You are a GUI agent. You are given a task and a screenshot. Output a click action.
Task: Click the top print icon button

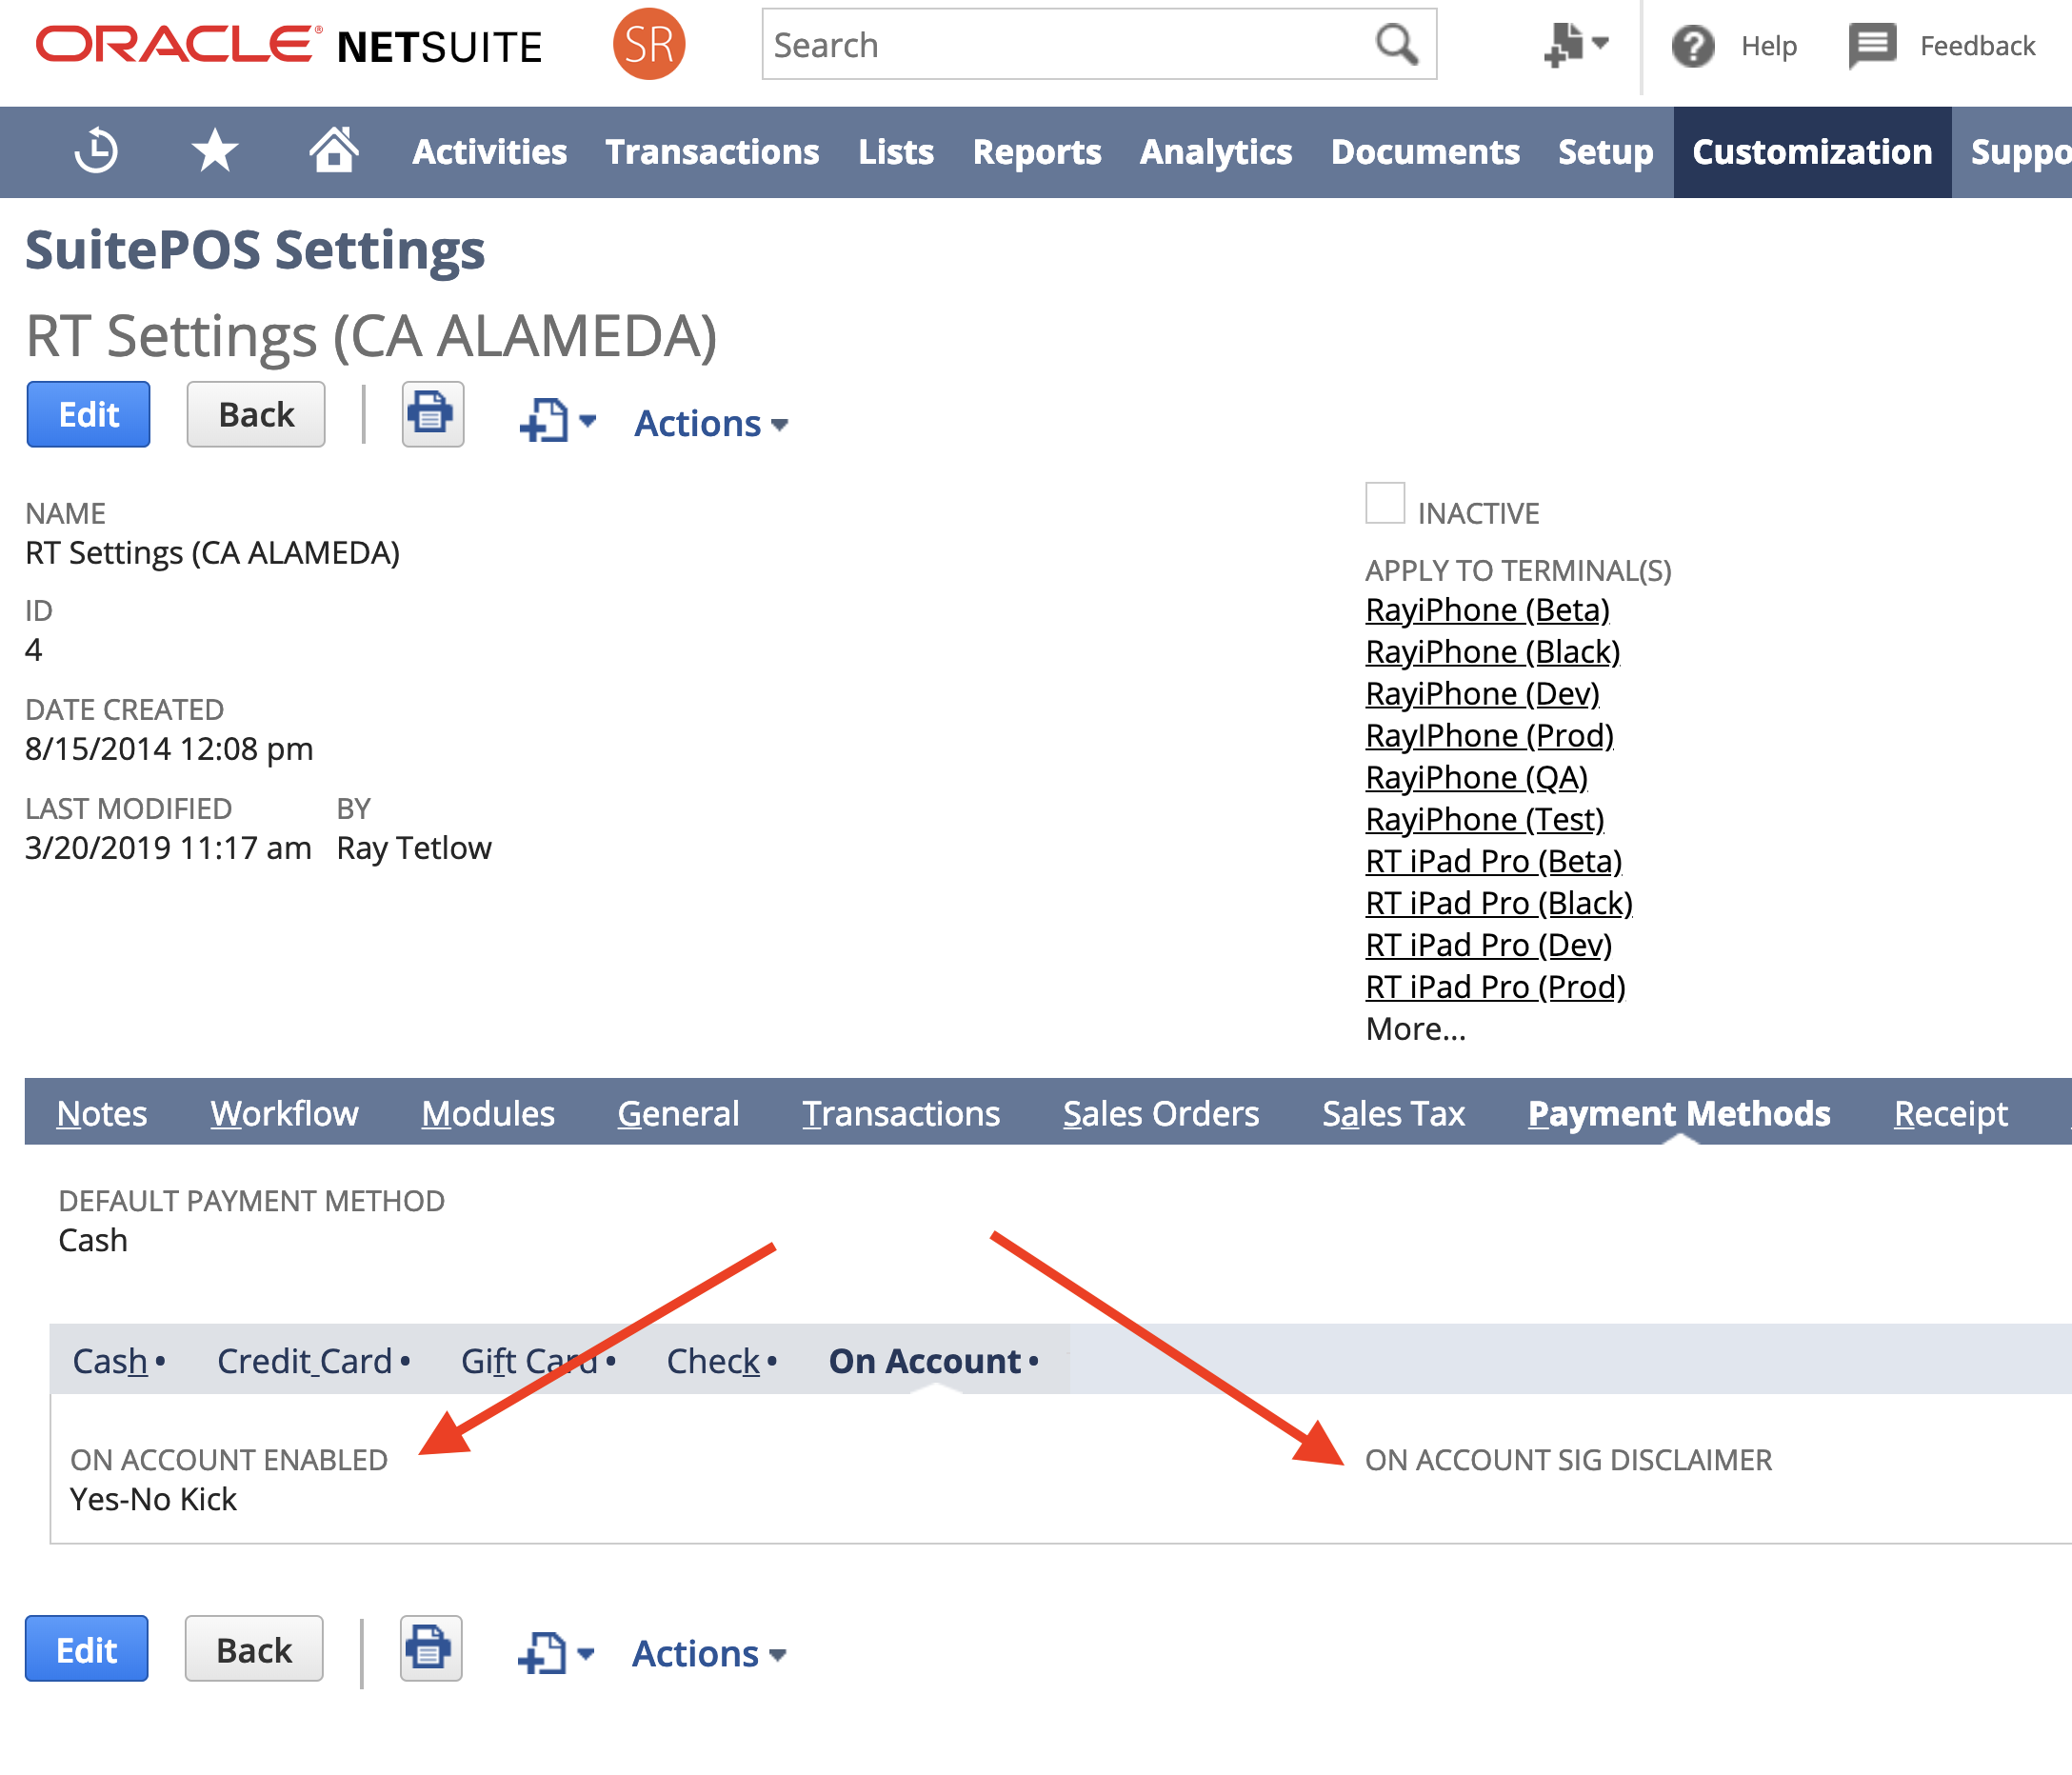[432, 414]
